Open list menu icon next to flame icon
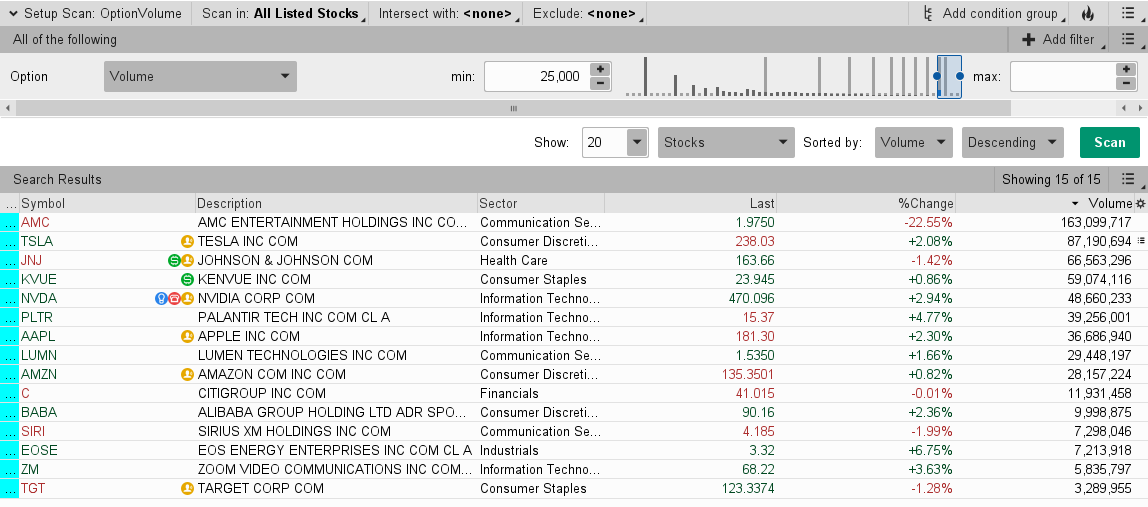Image resolution: width=1148 pixels, height=507 pixels. pyautogui.click(x=1128, y=13)
